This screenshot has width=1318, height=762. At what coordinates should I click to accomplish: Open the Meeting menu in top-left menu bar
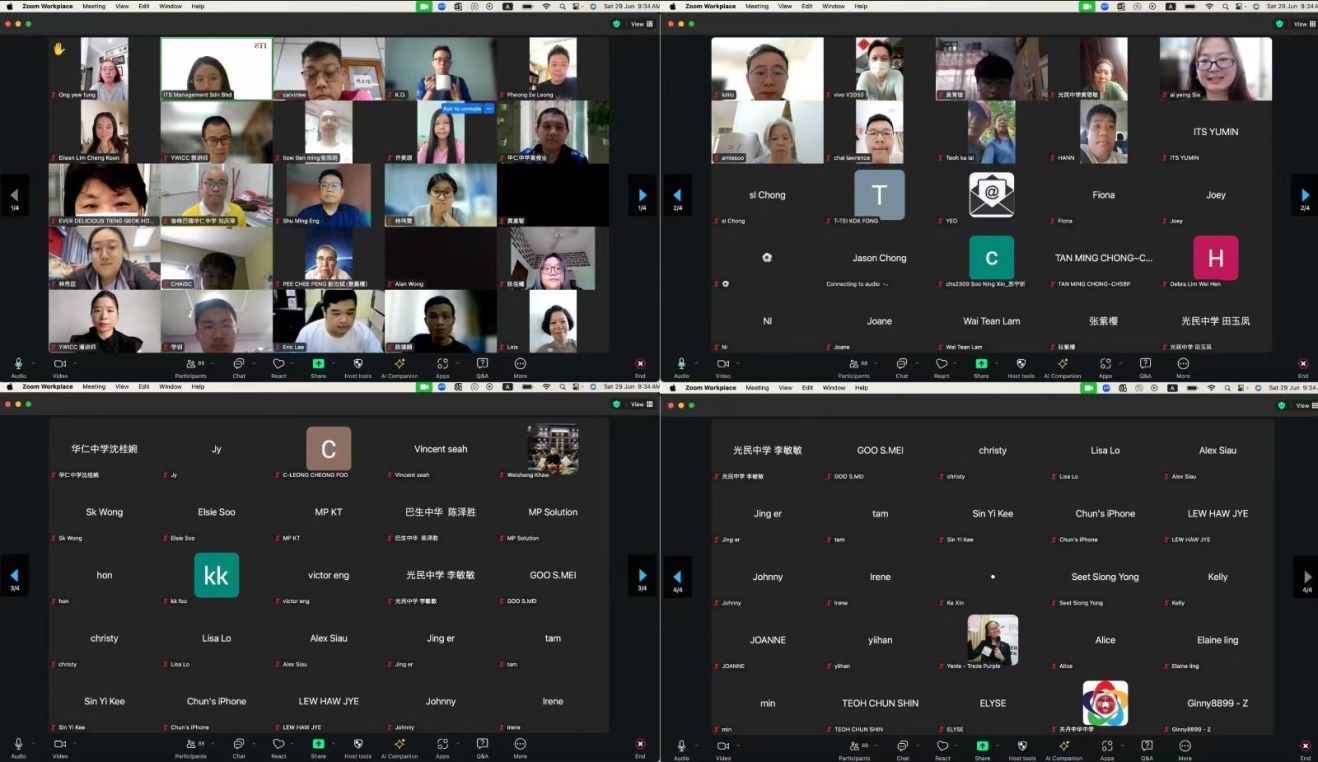[94, 6]
